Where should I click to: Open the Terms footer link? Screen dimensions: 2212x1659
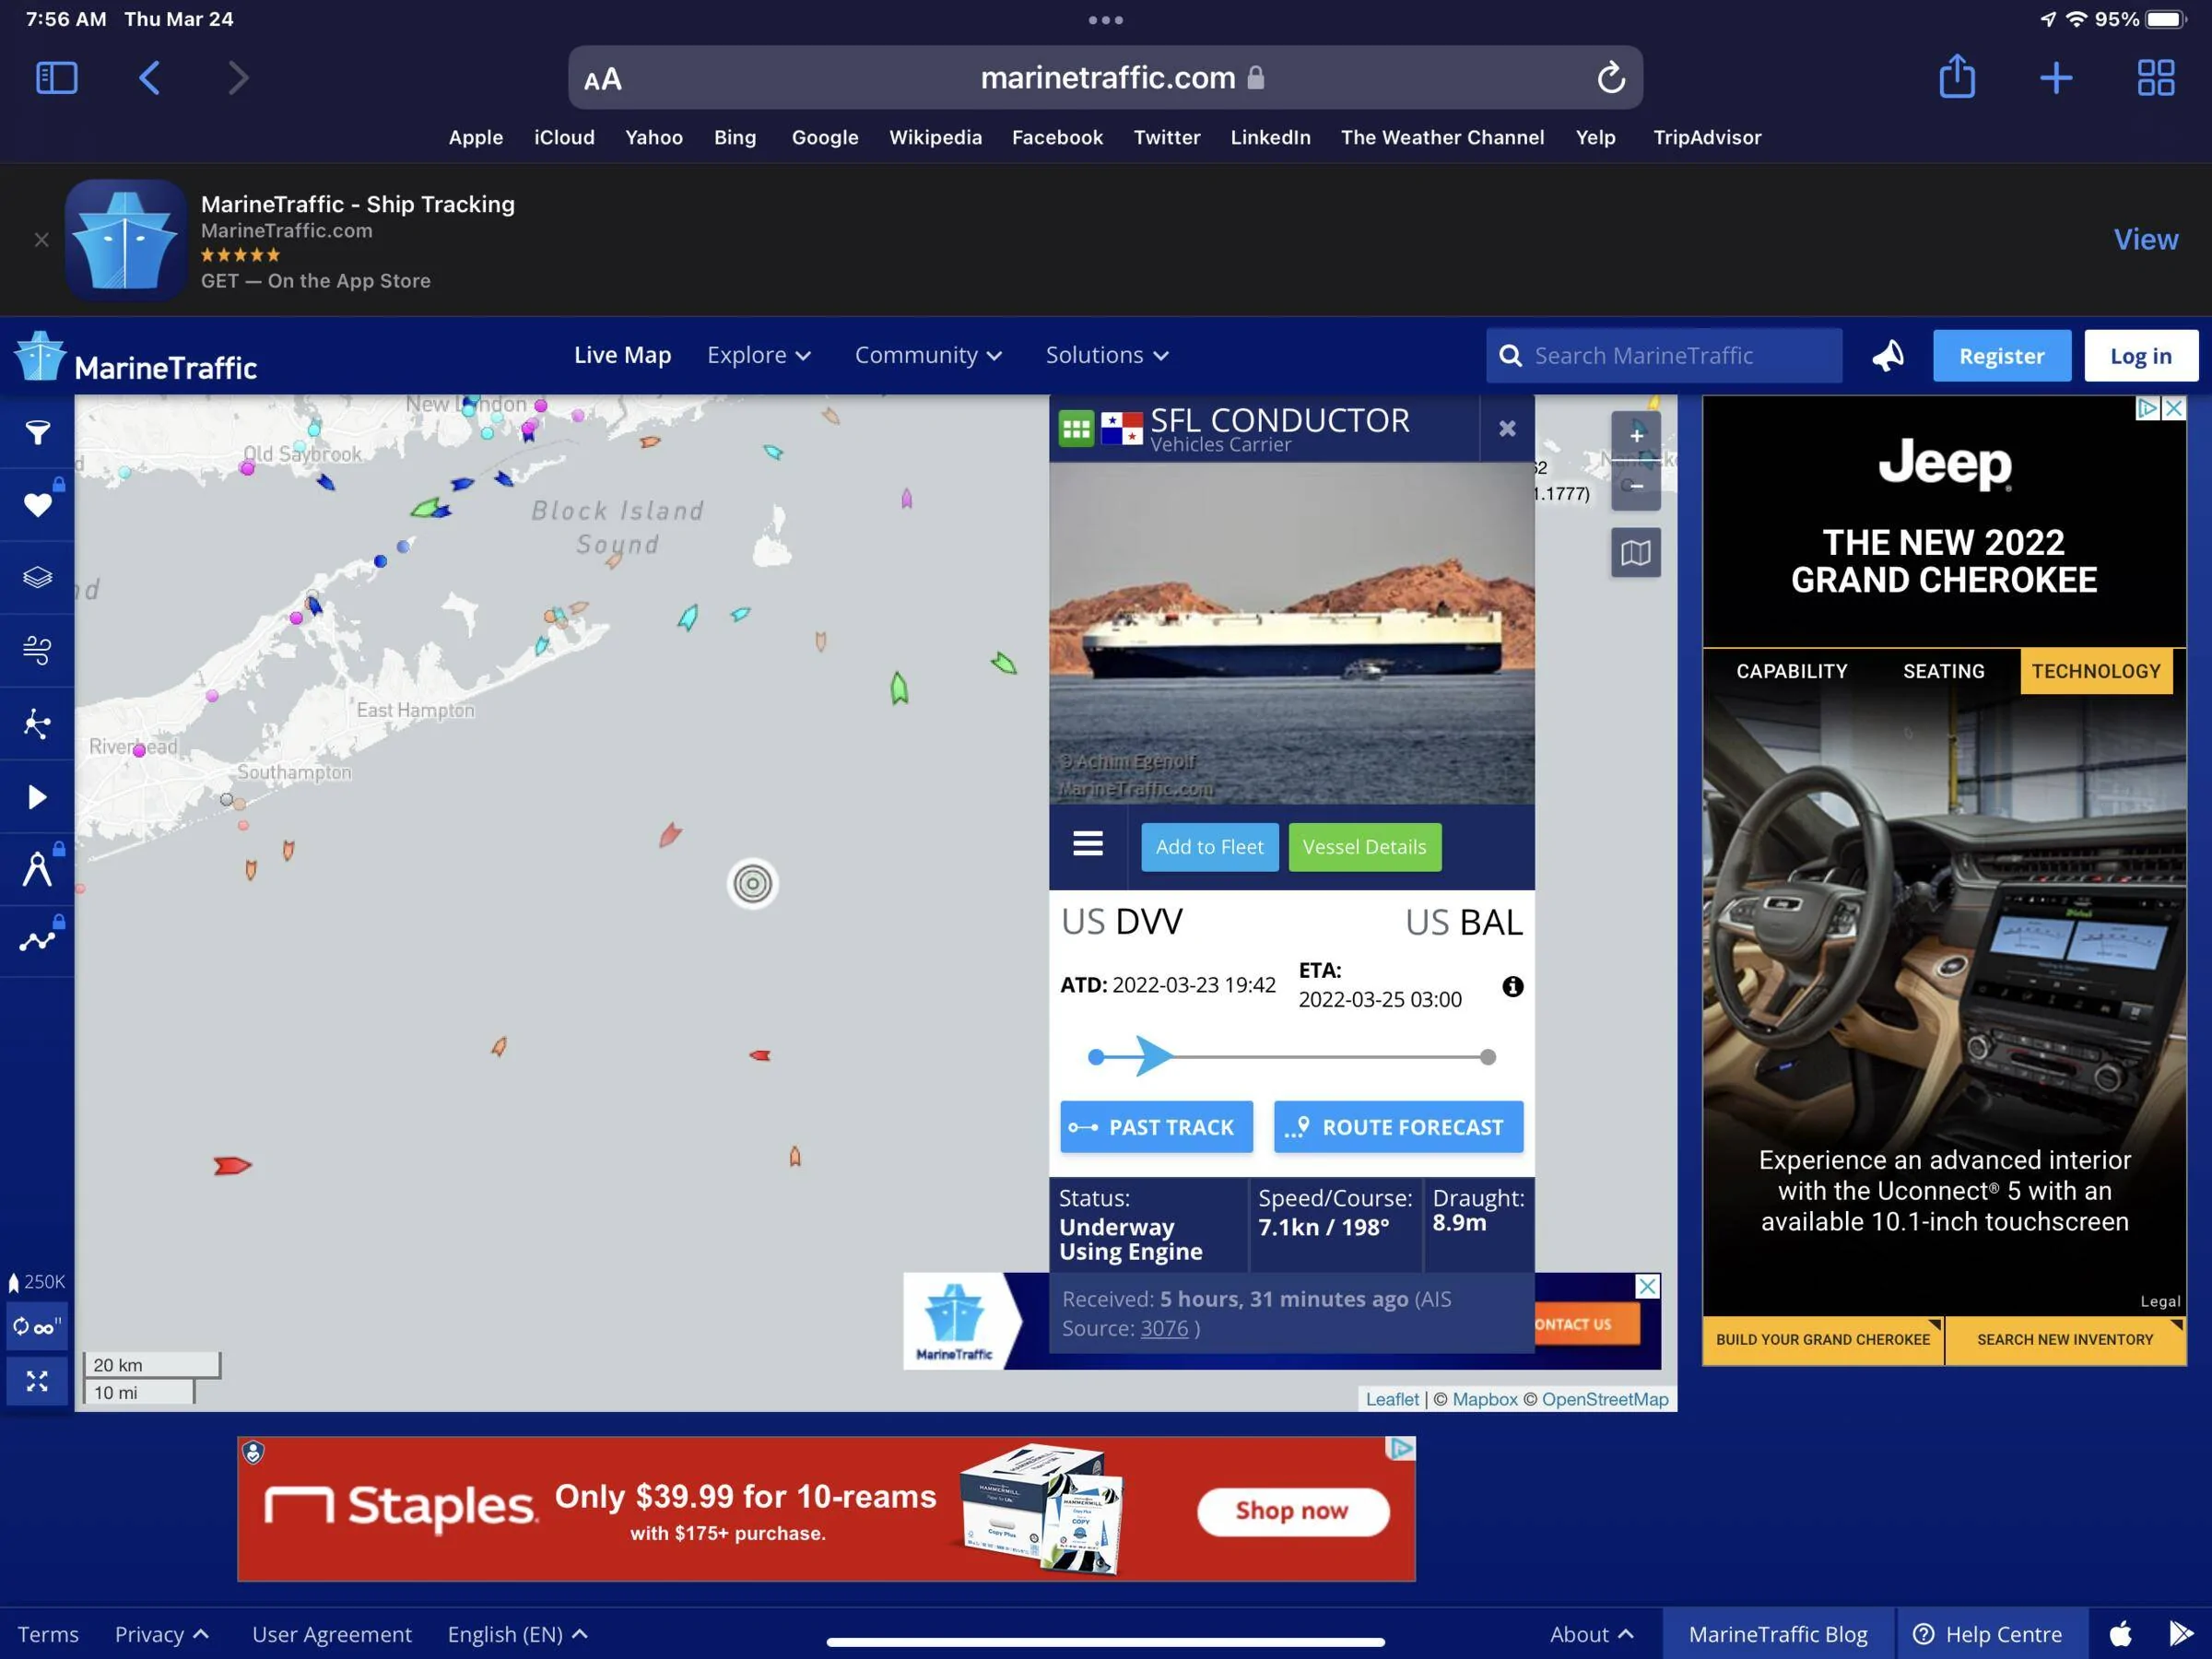point(47,1633)
